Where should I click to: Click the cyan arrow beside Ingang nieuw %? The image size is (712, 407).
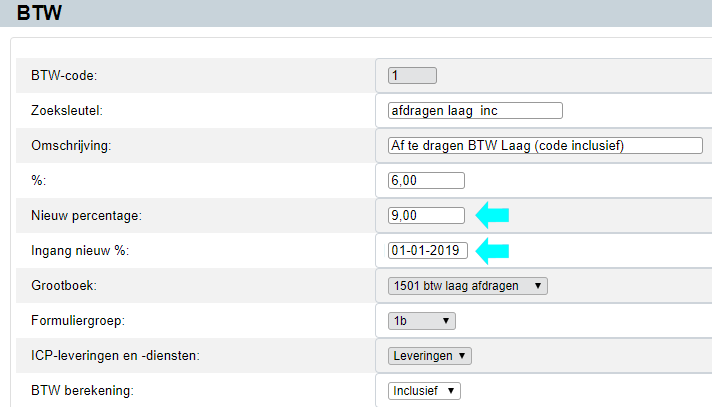[x=492, y=250]
